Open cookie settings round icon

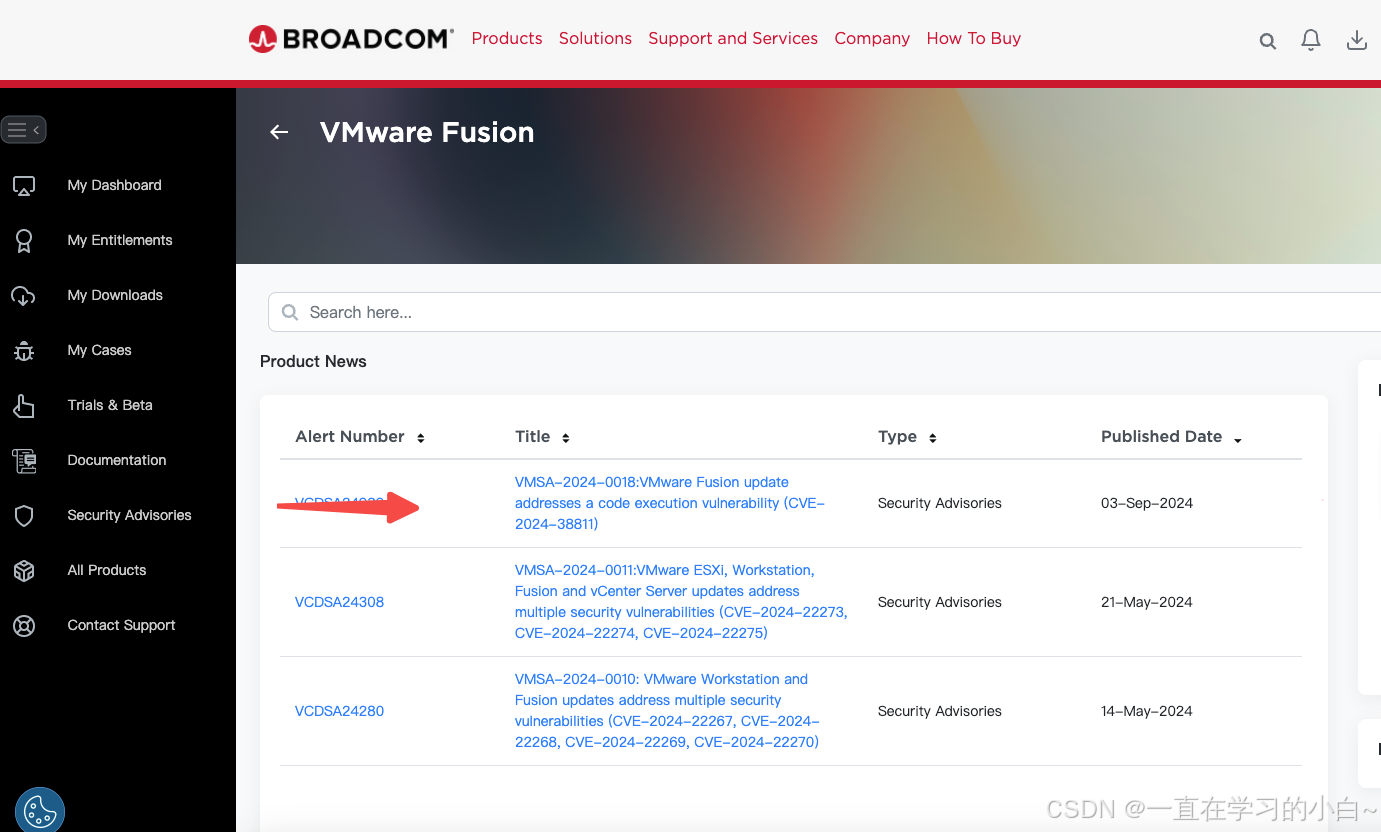pos(40,810)
